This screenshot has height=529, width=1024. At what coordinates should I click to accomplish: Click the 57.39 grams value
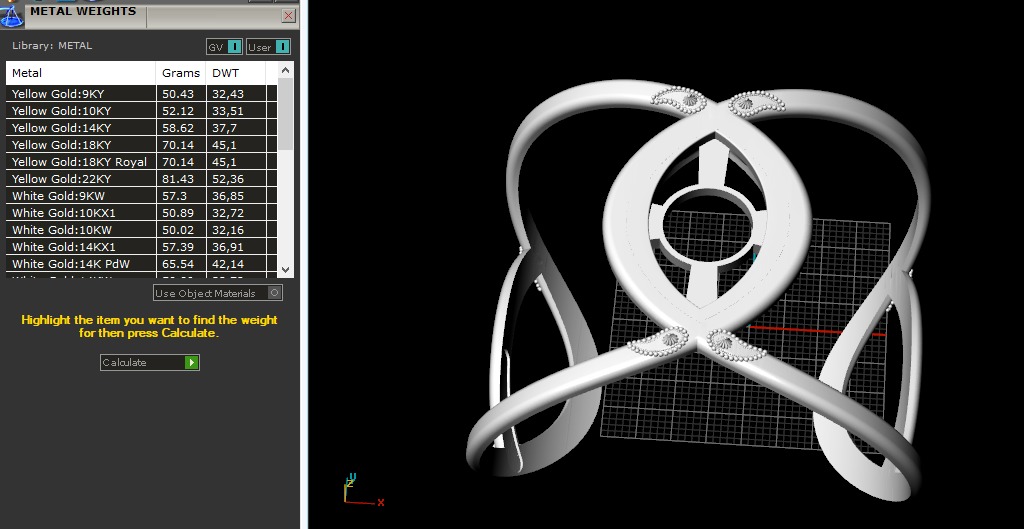click(178, 247)
